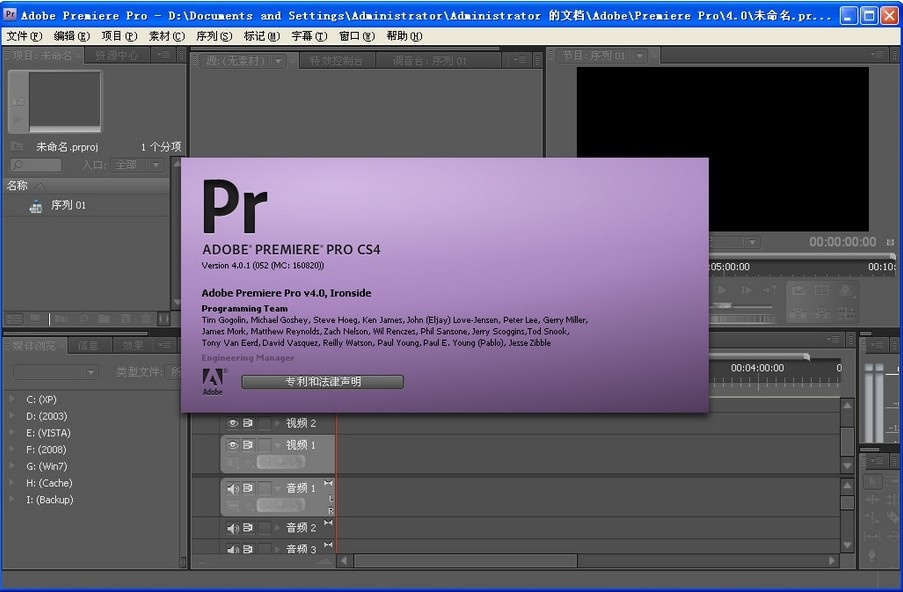Click the lift button in program monitor
903x592 pixels.
point(798,313)
